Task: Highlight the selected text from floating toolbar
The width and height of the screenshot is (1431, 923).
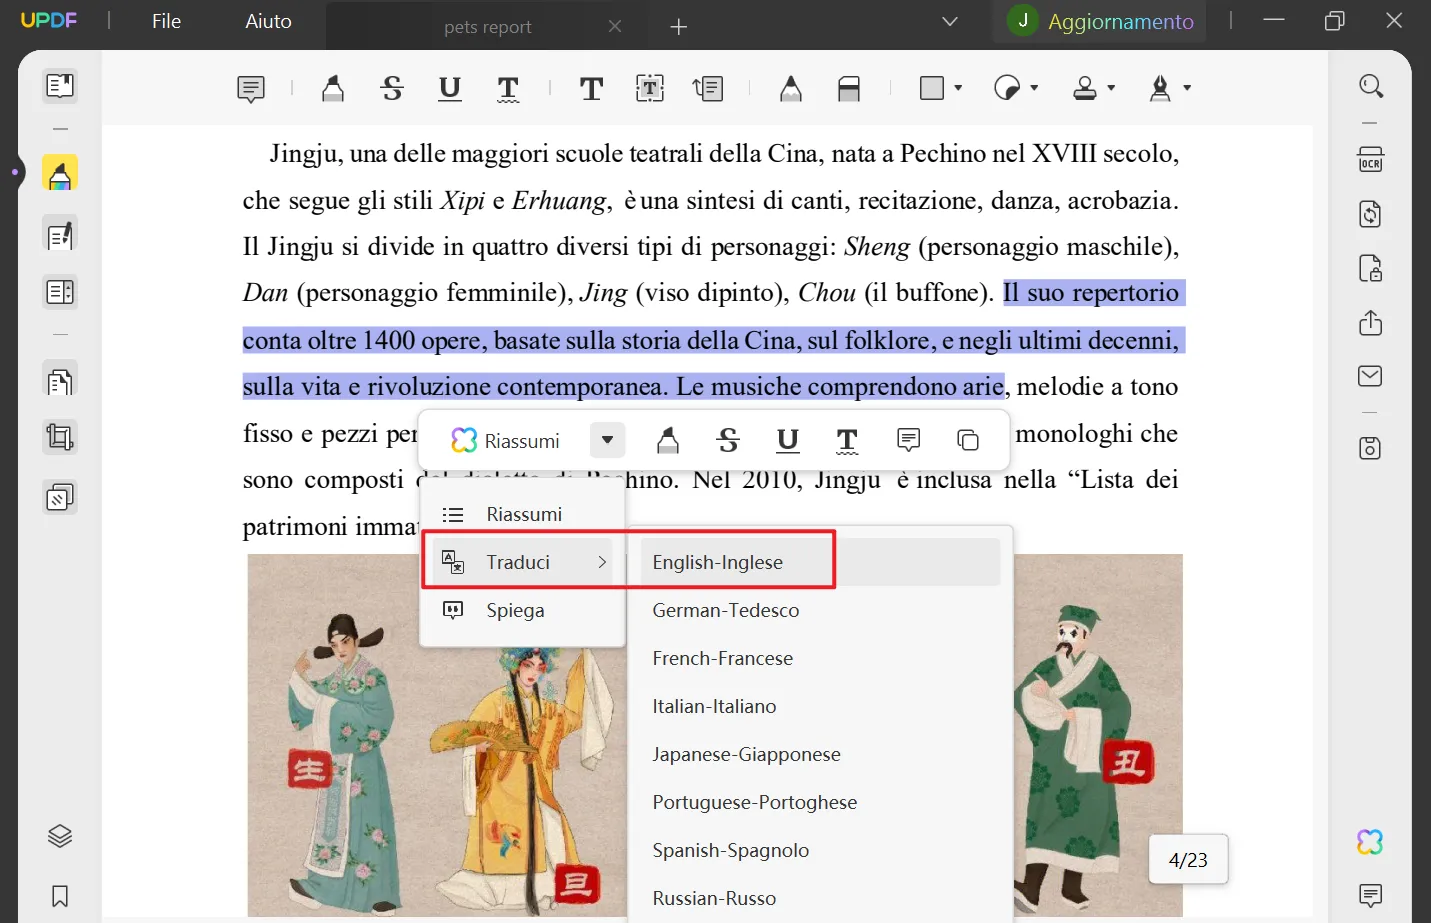Action: click(x=668, y=440)
